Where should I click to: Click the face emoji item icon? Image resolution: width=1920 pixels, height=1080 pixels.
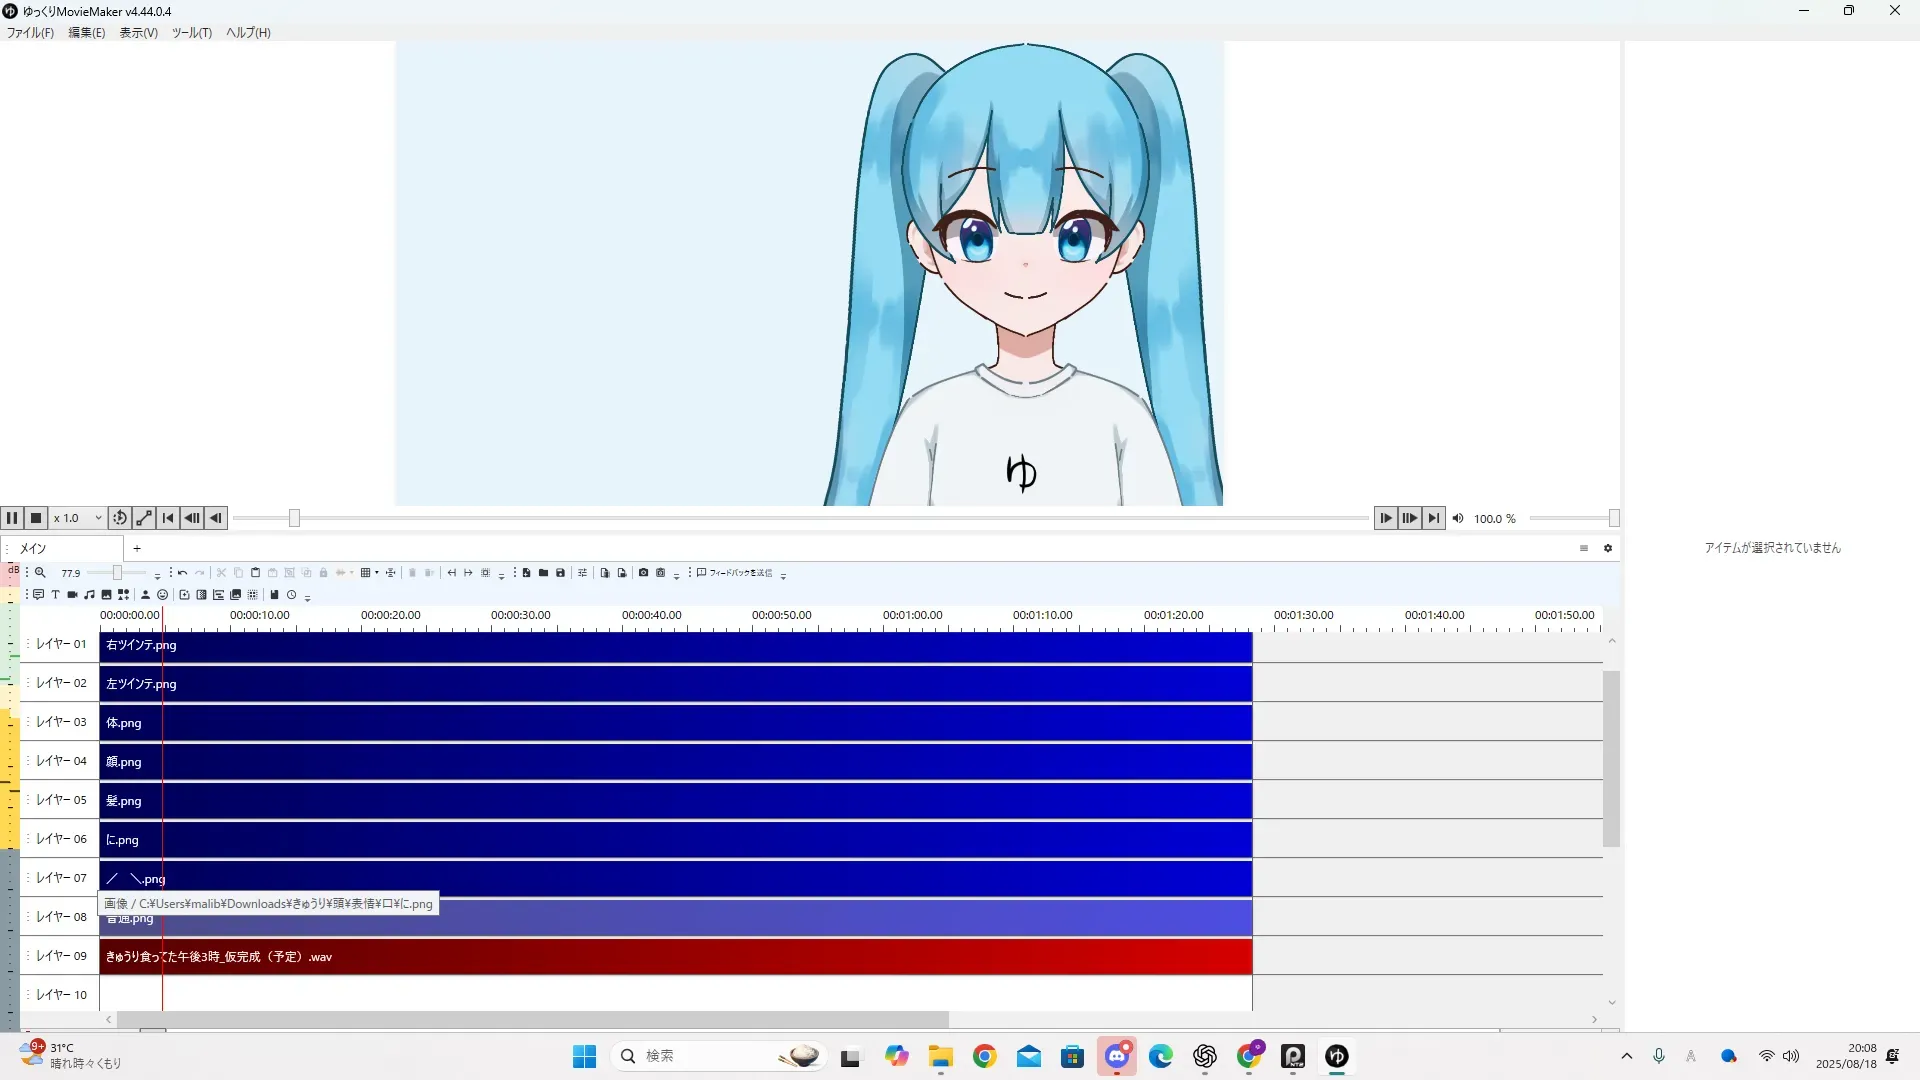[163, 595]
